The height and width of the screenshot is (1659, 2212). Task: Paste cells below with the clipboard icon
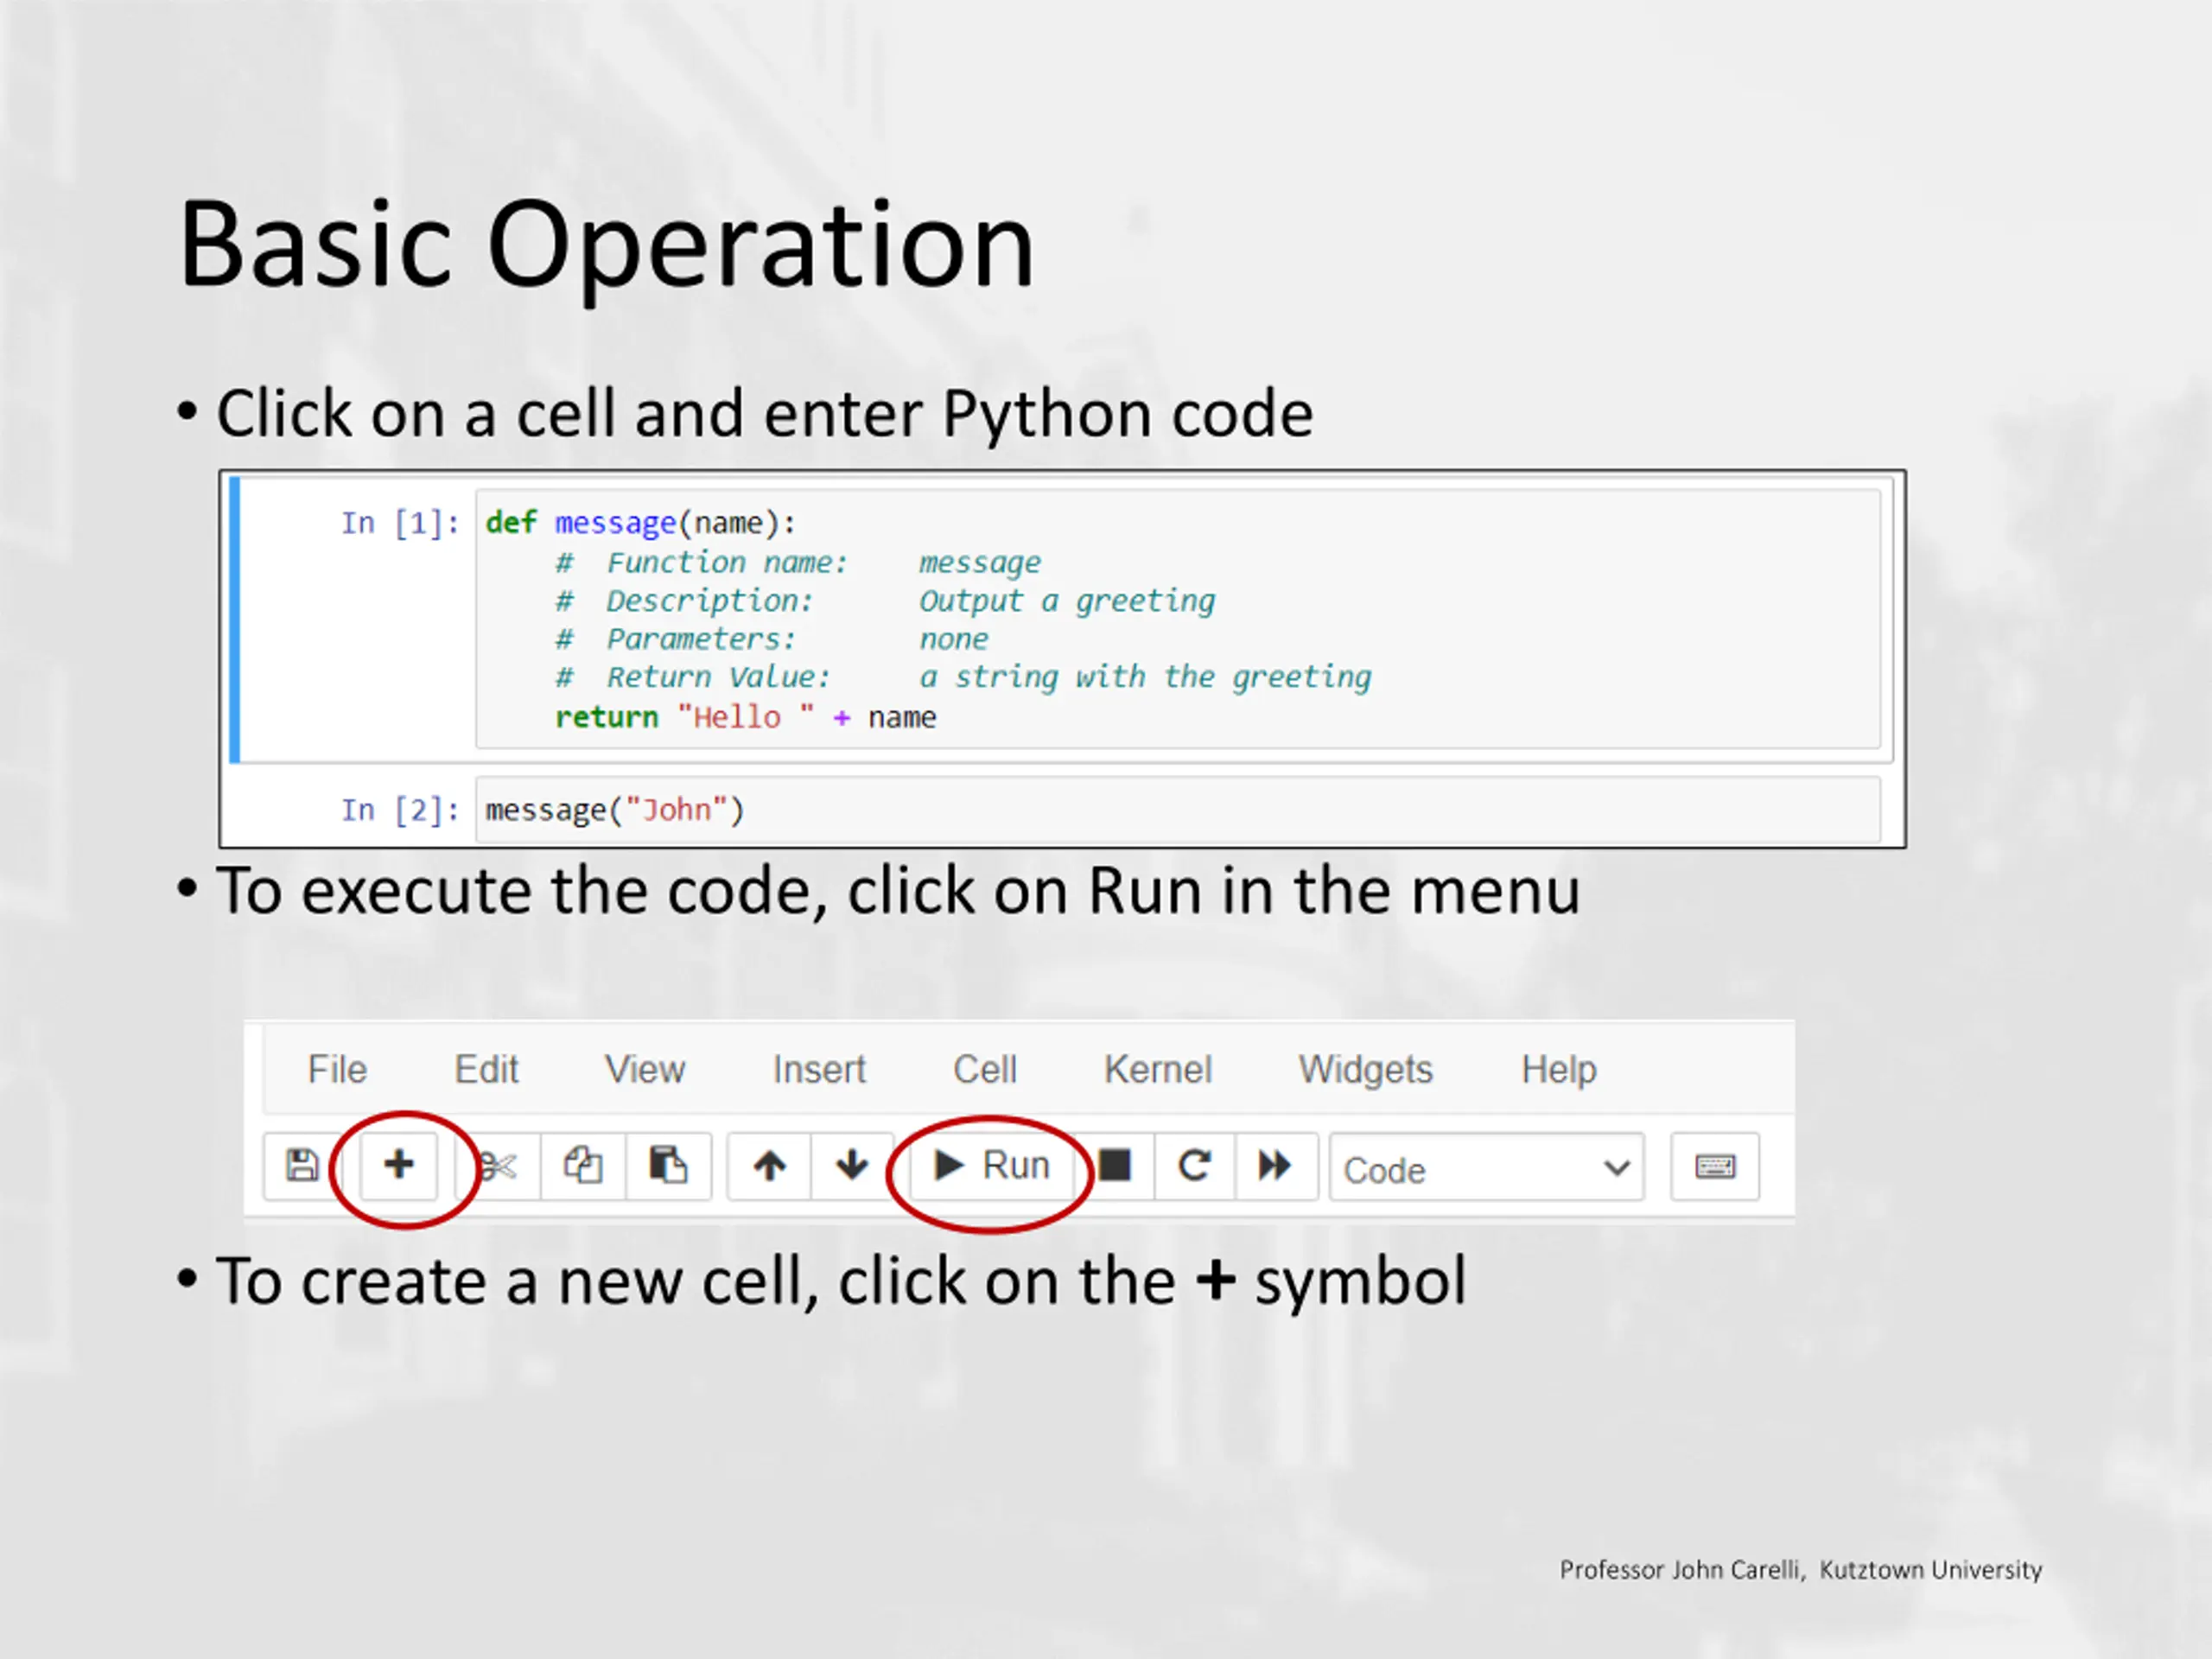click(x=668, y=1166)
